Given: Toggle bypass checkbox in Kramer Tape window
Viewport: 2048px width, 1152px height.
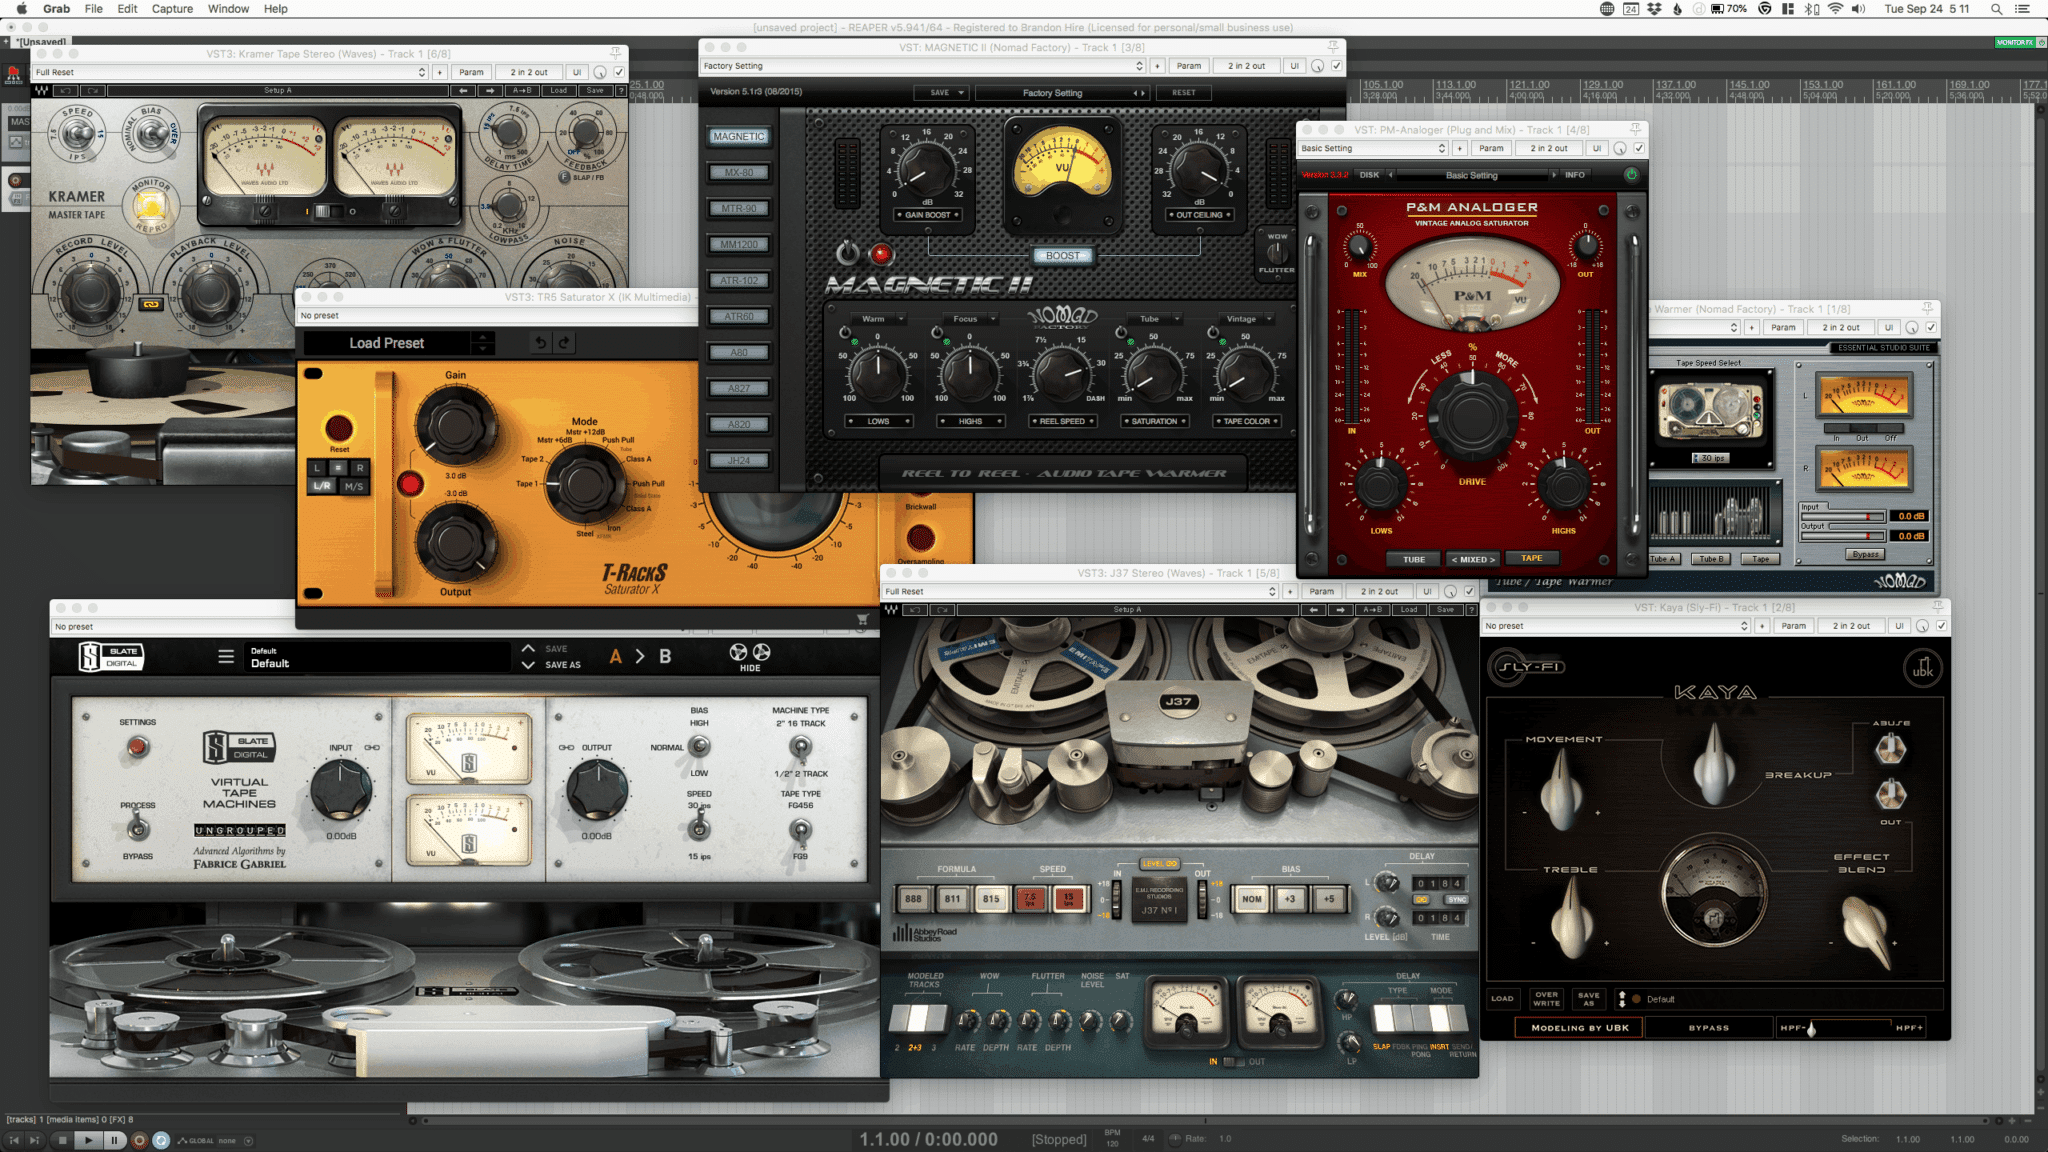Looking at the screenshot, I should click(x=619, y=72).
